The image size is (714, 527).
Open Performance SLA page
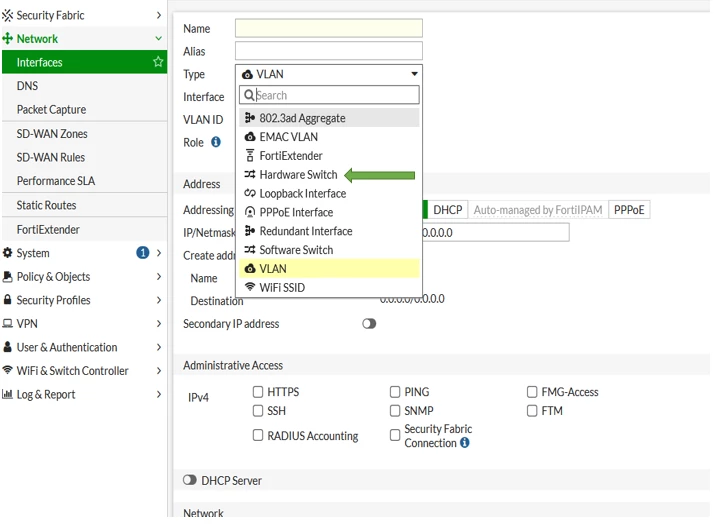84,181
